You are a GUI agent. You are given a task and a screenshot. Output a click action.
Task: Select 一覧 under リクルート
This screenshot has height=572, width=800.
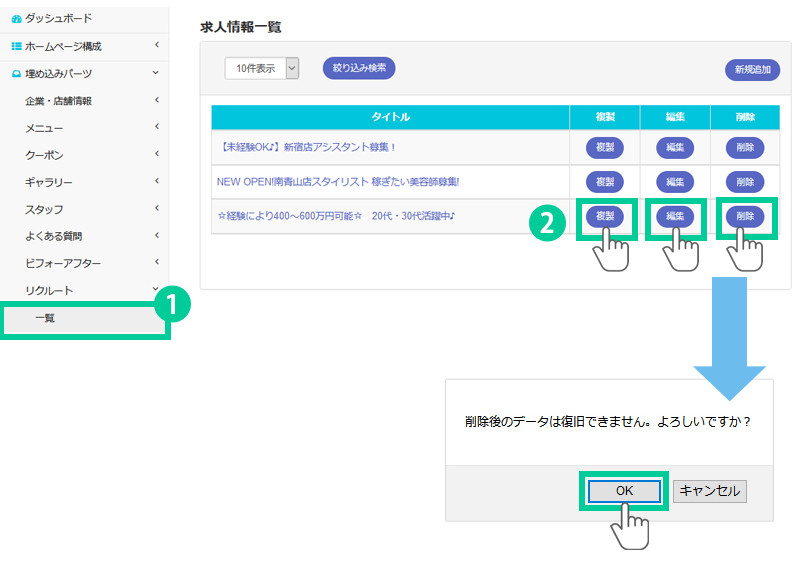(x=45, y=318)
